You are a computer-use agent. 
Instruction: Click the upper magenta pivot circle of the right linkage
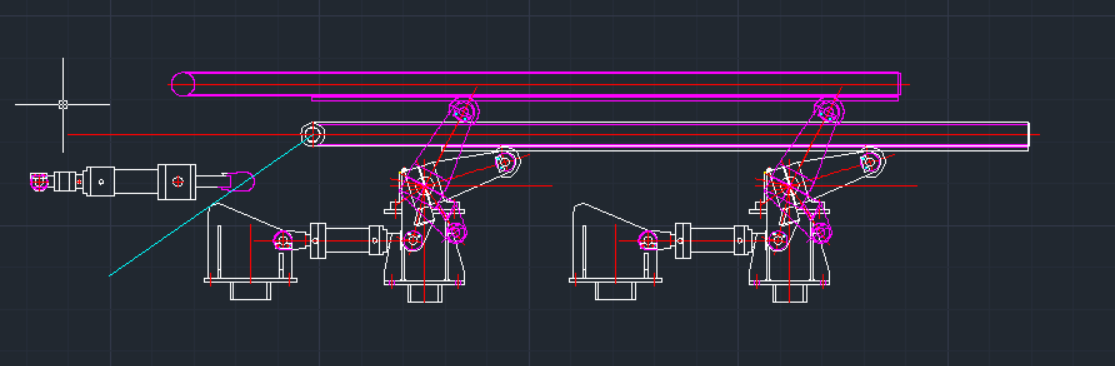[x=829, y=111]
